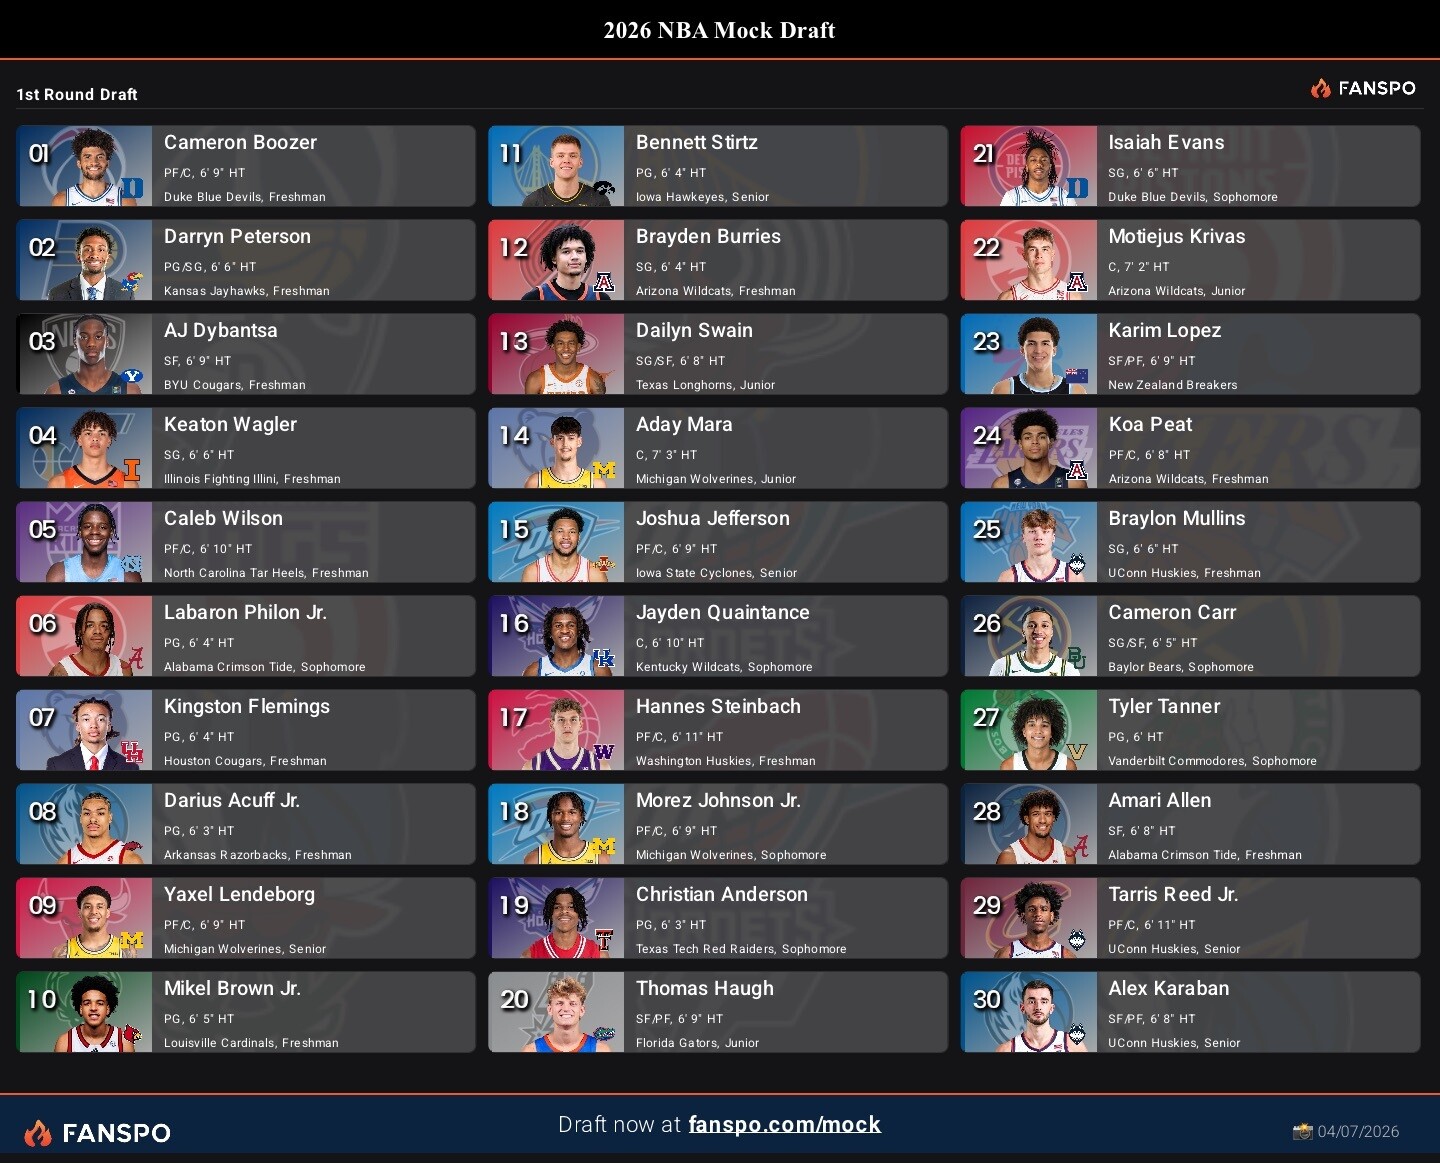Select the name 'Jayden Quaintance'
The image size is (1440, 1163).
[723, 613]
